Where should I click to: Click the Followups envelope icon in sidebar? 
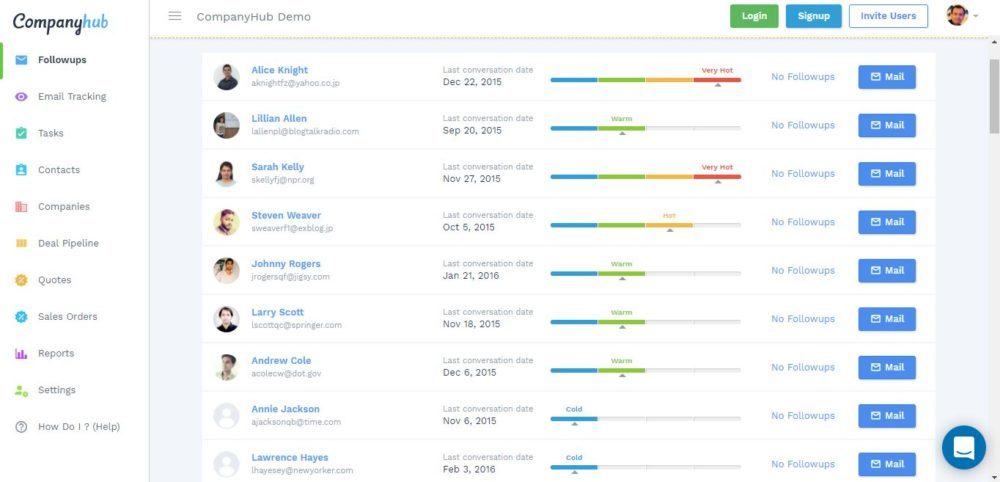point(21,60)
